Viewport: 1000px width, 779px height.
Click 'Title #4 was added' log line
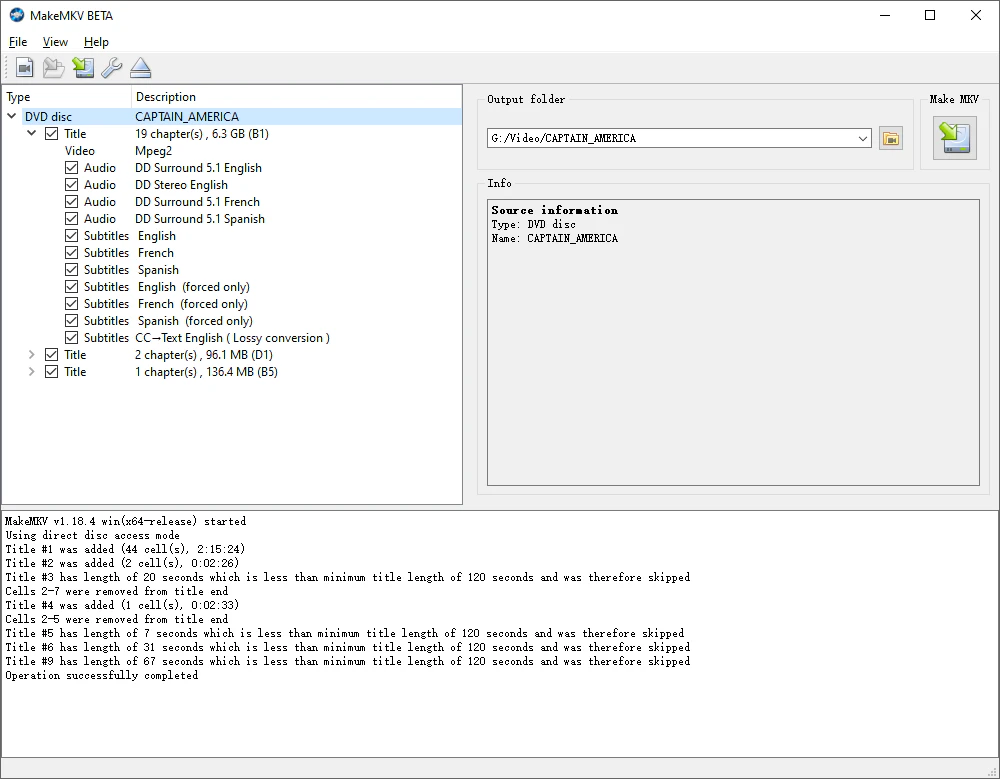[x=122, y=605]
